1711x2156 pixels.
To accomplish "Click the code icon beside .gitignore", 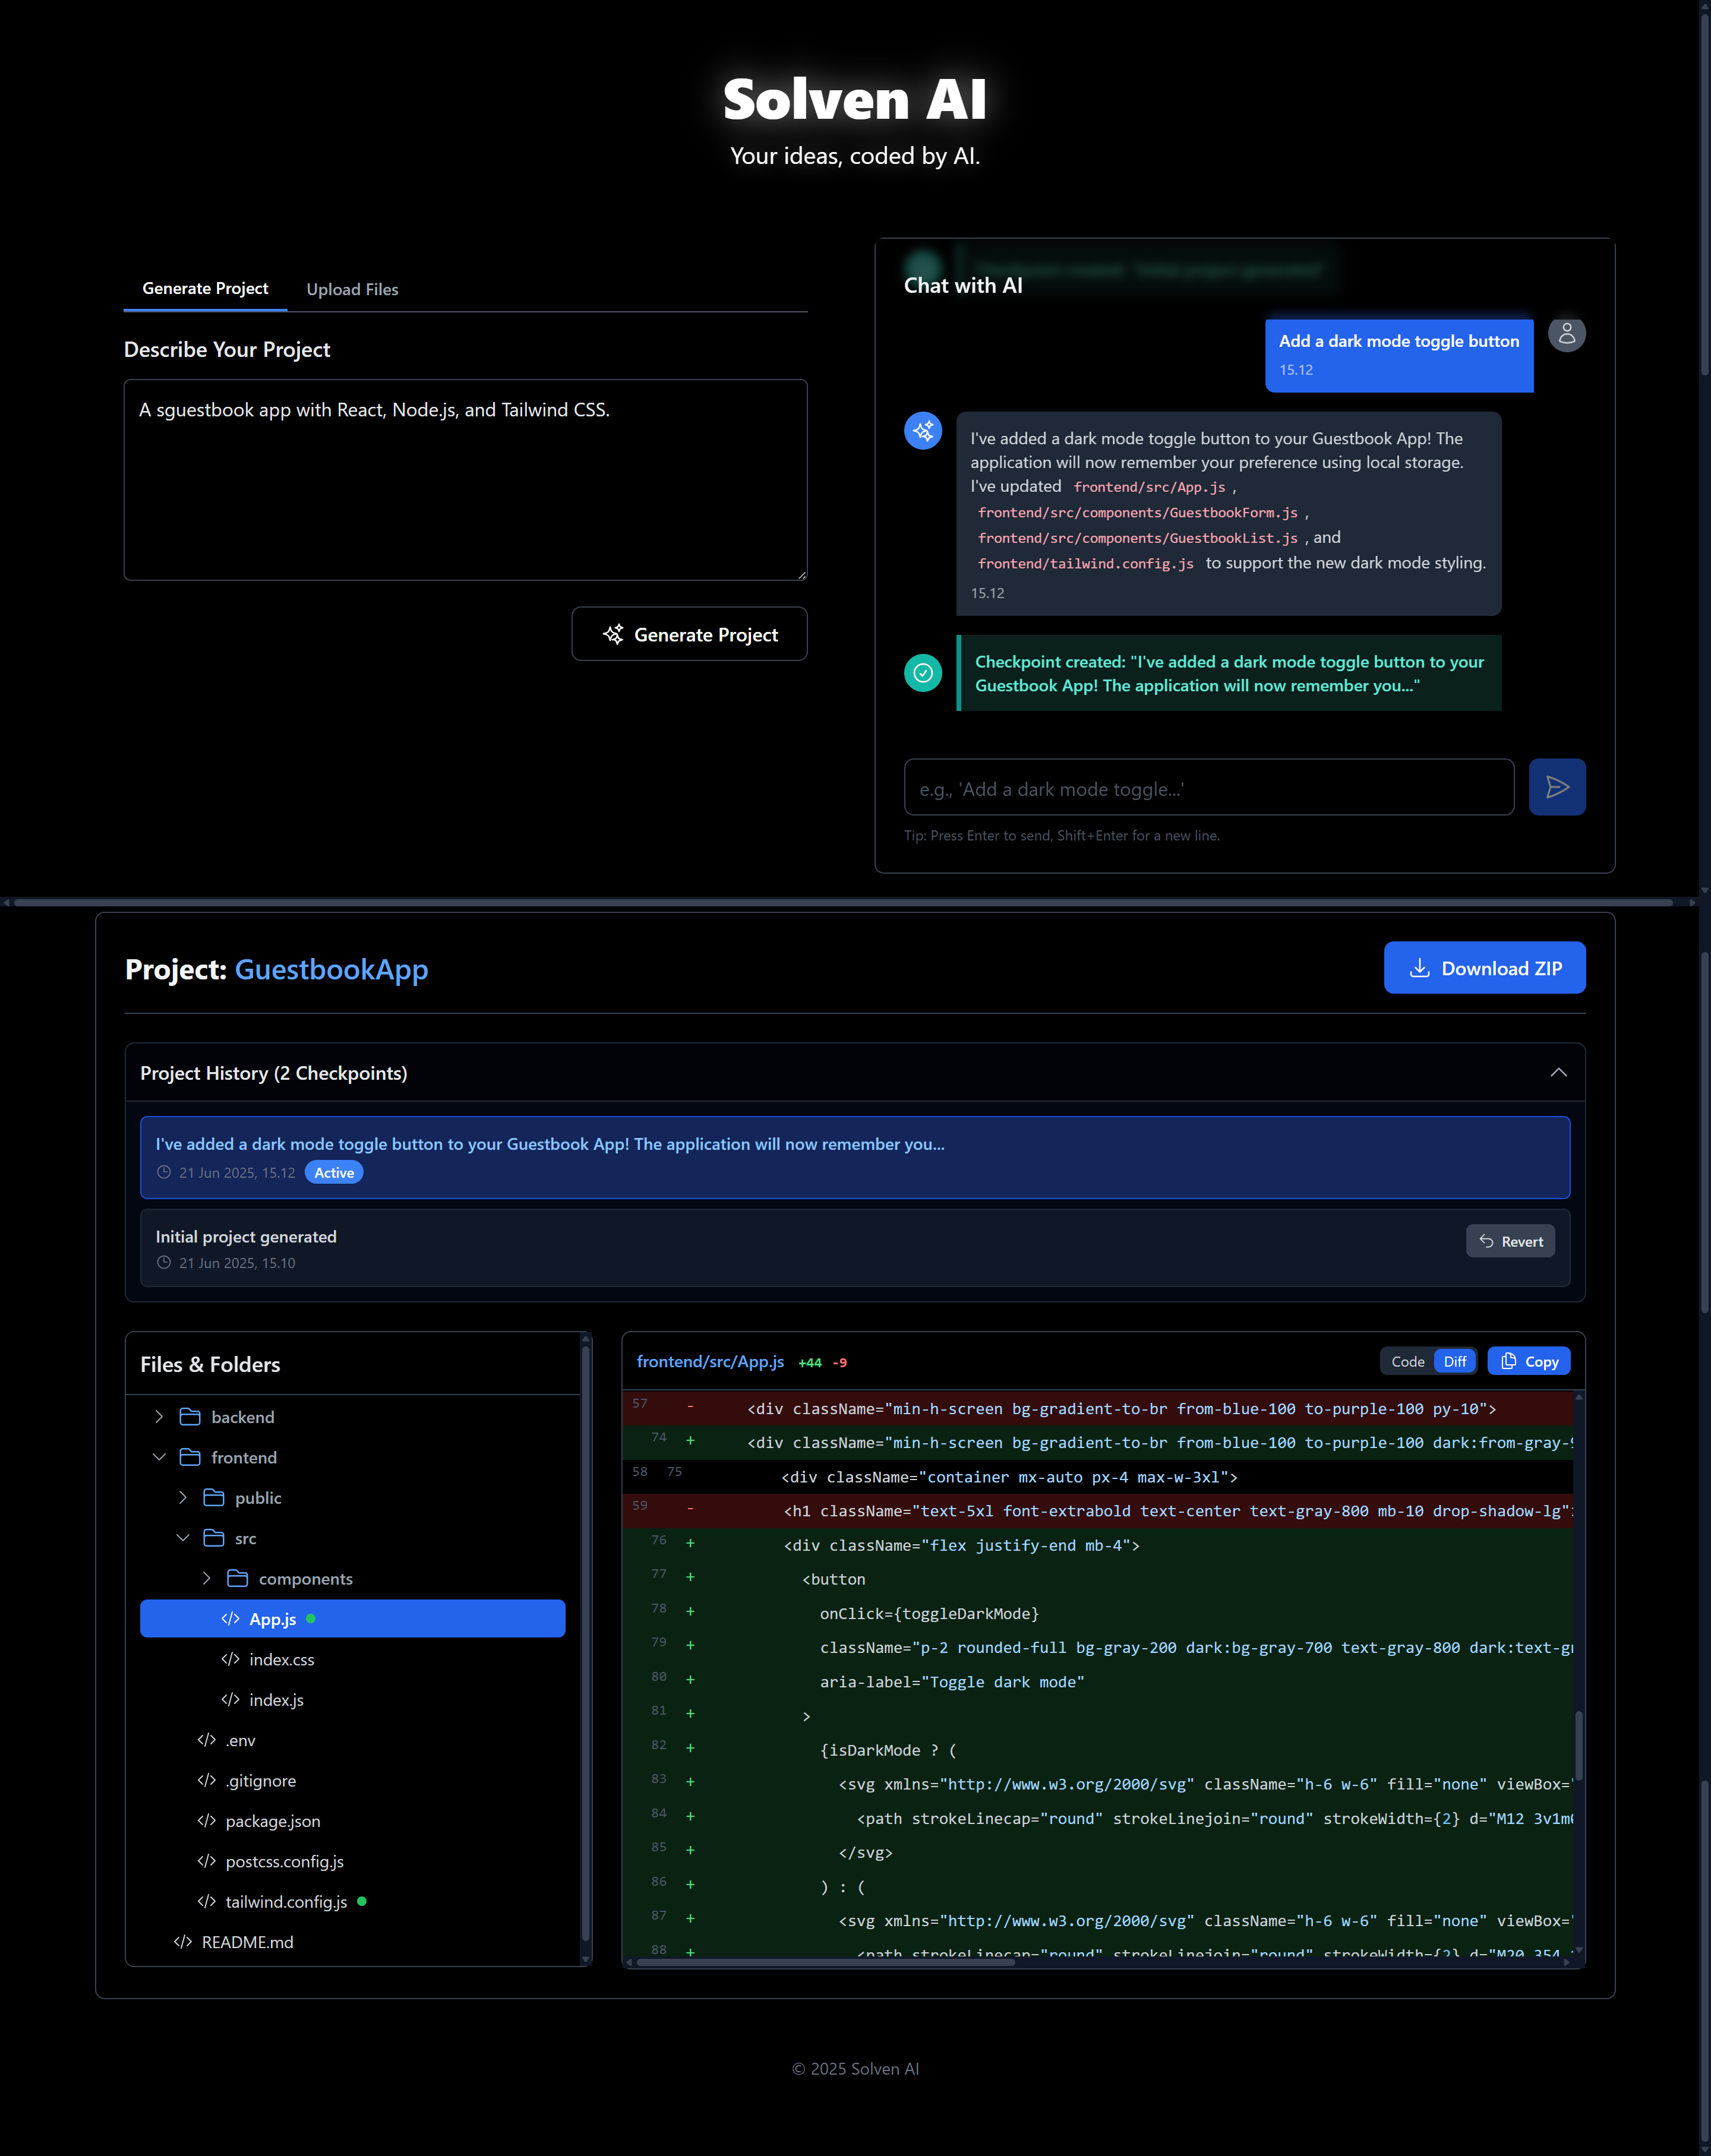I will 206,1780.
